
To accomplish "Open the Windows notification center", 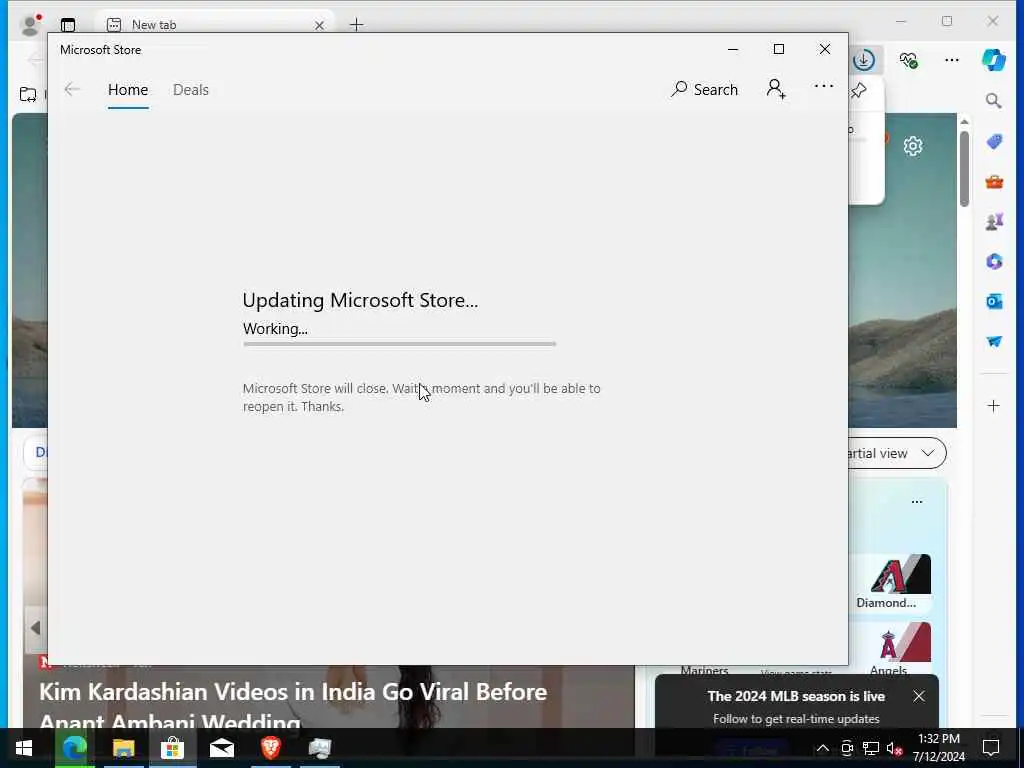I will pyautogui.click(x=991, y=748).
